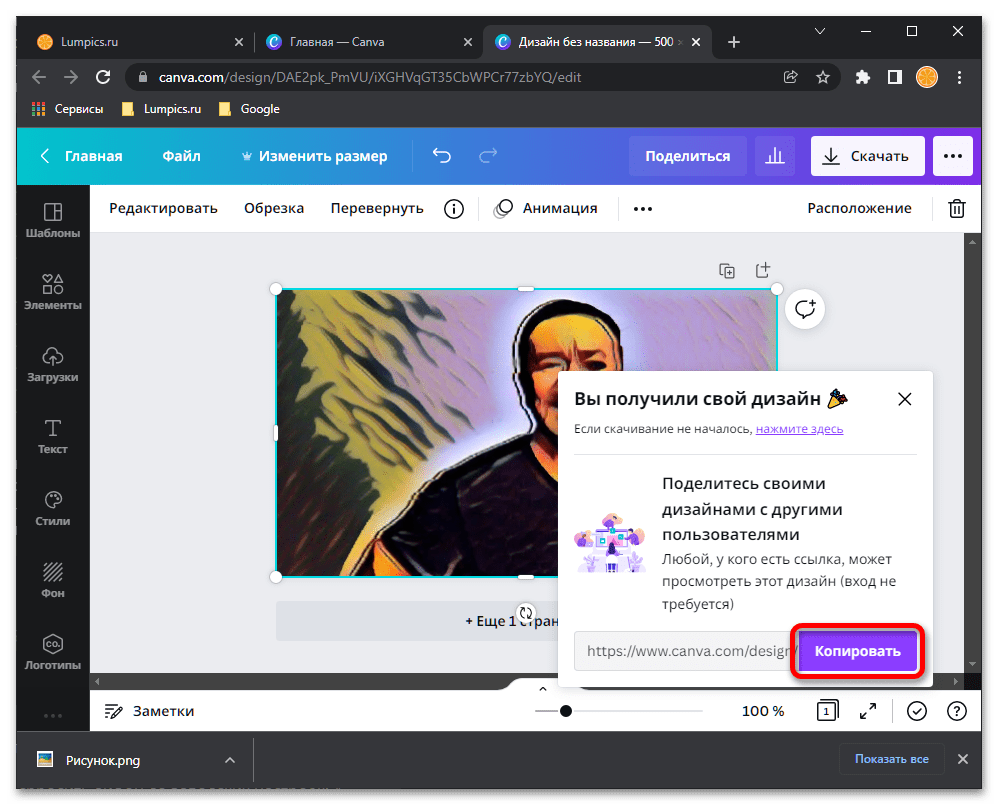The width and height of the screenshot is (998, 805).
Task: Open the help question mark icon
Action: pyautogui.click(x=957, y=711)
